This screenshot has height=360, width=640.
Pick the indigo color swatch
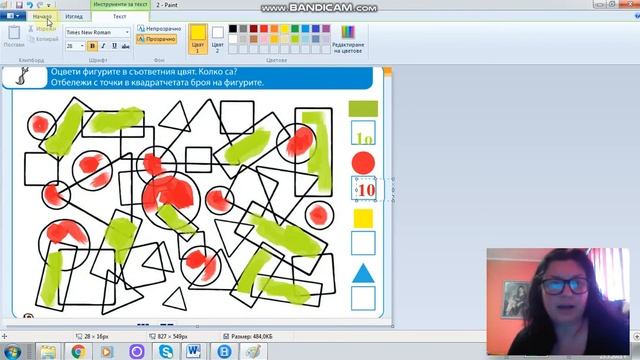click(316, 29)
